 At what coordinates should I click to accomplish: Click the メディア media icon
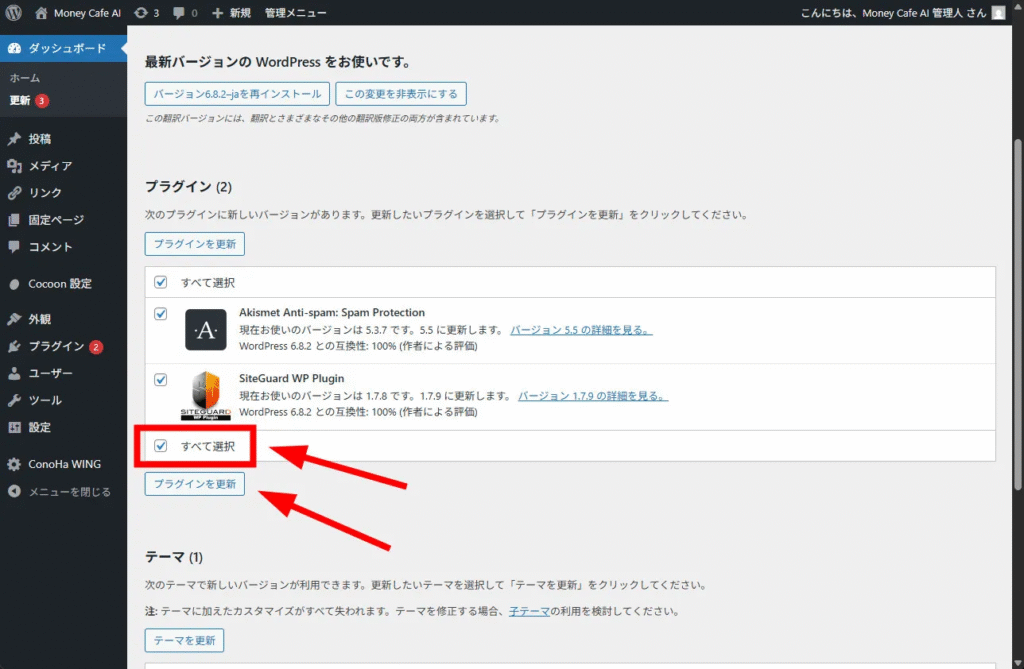pyautogui.click(x=14, y=166)
